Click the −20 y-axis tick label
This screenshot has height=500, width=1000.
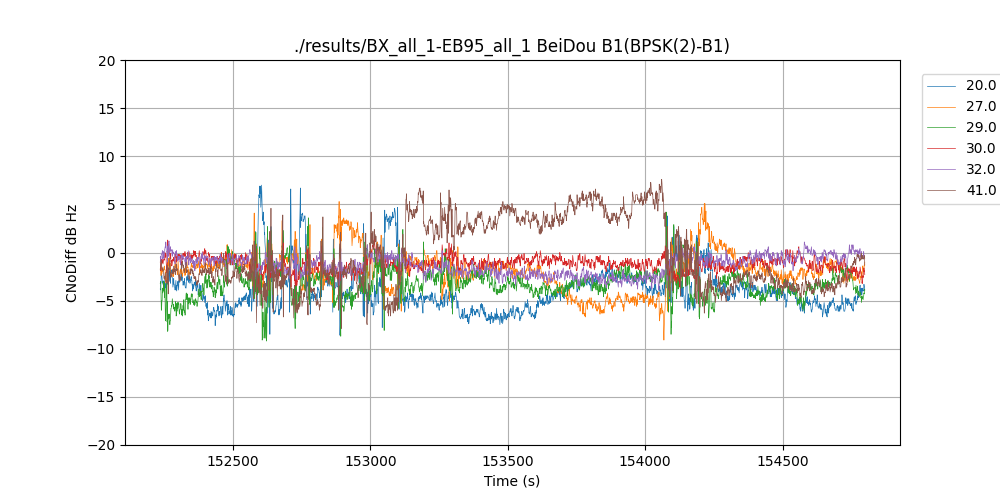click(x=103, y=445)
